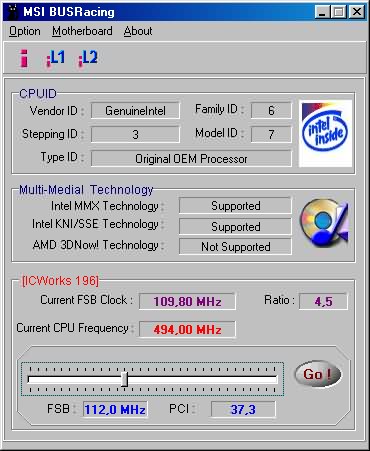This screenshot has height=451, width=370.
Task: Click the [ICWorks 196] group label
Action: click(60, 281)
